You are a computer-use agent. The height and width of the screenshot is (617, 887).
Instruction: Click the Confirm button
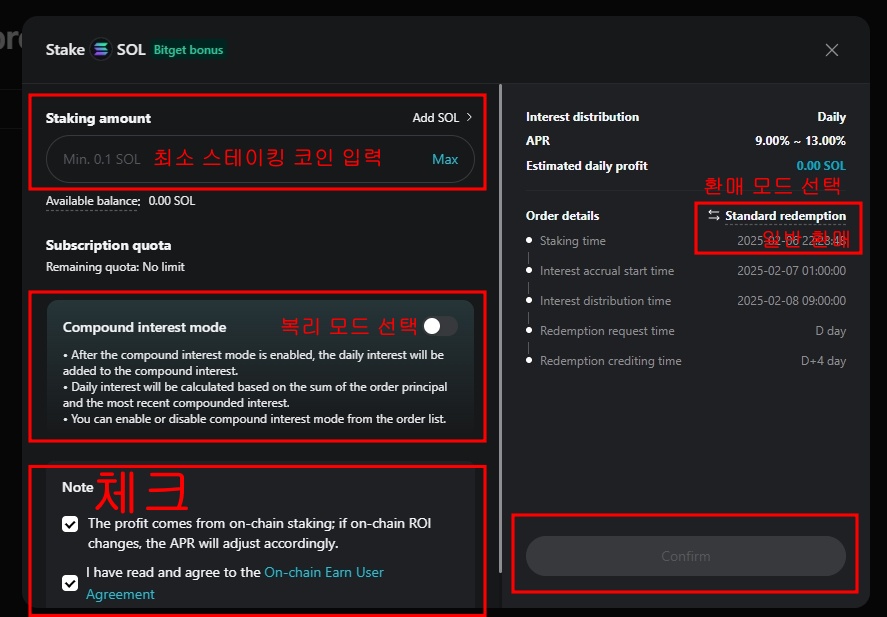686,556
